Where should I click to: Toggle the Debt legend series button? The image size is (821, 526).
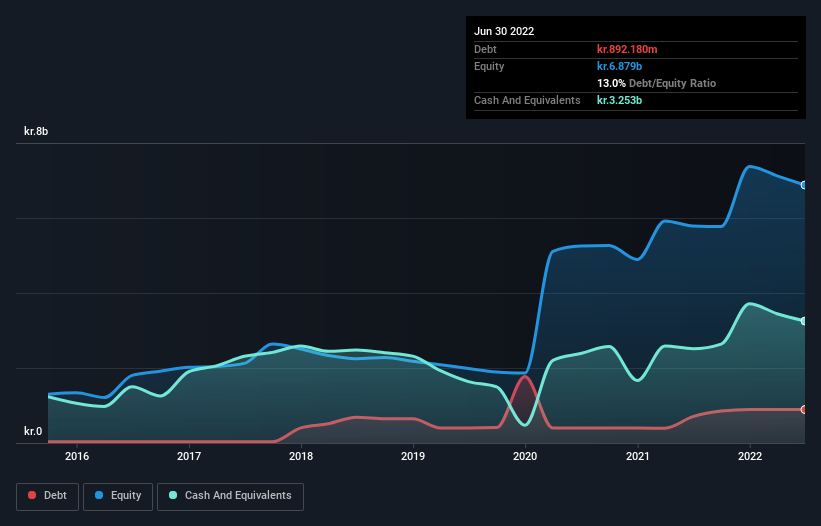click(x=48, y=496)
